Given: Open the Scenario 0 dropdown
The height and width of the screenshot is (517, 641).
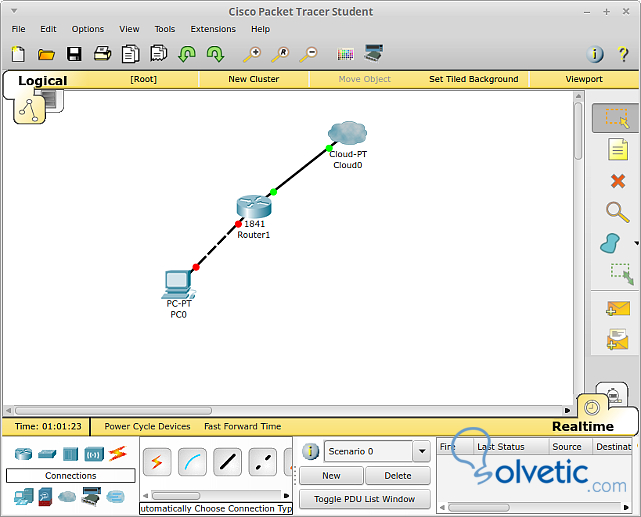Looking at the screenshot, I should pos(421,452).
